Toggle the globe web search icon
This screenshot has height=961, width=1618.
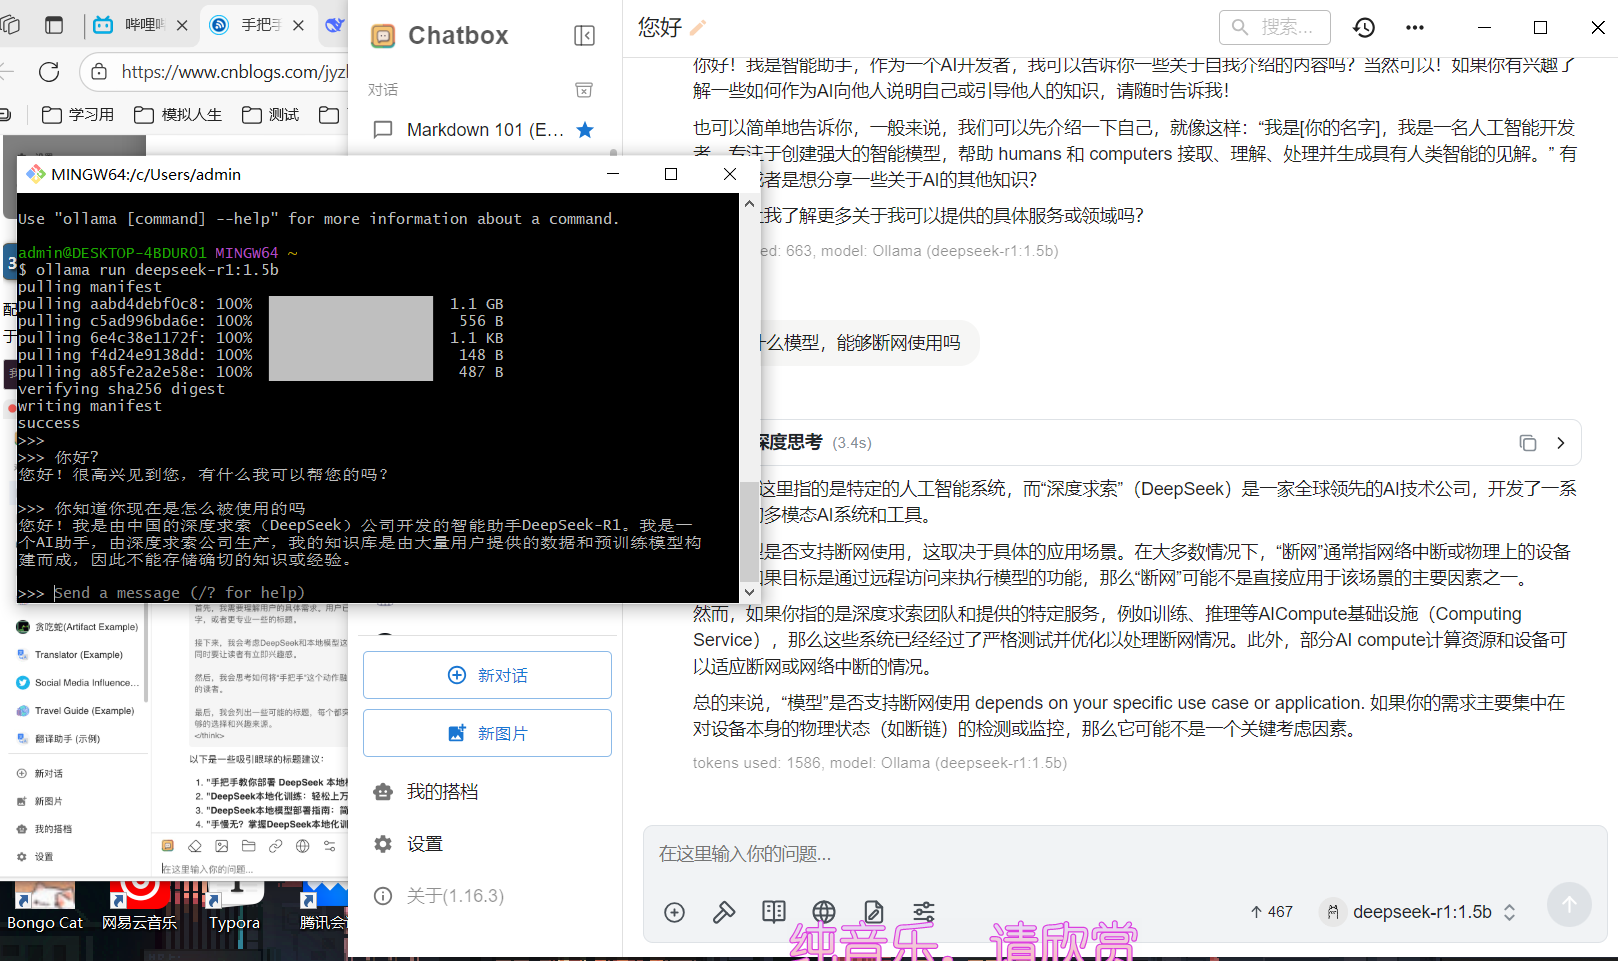pyautogui.click(x=824, y=912)
